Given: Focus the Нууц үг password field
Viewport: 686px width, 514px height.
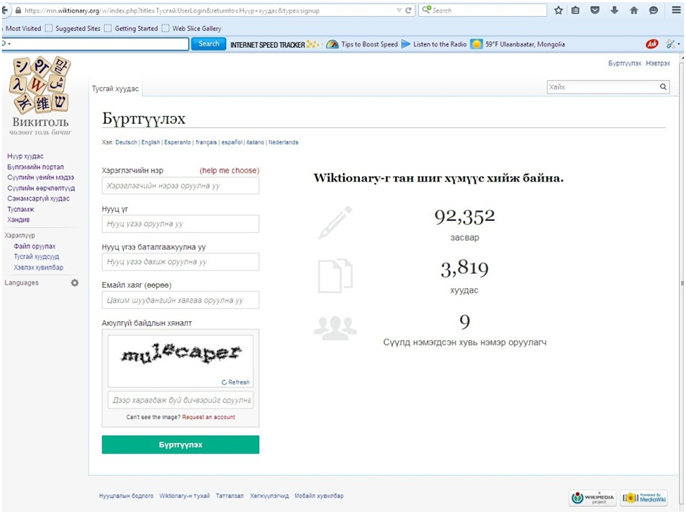Looking at the screenshot, I should pyautogui.click(x=180, y=224).
